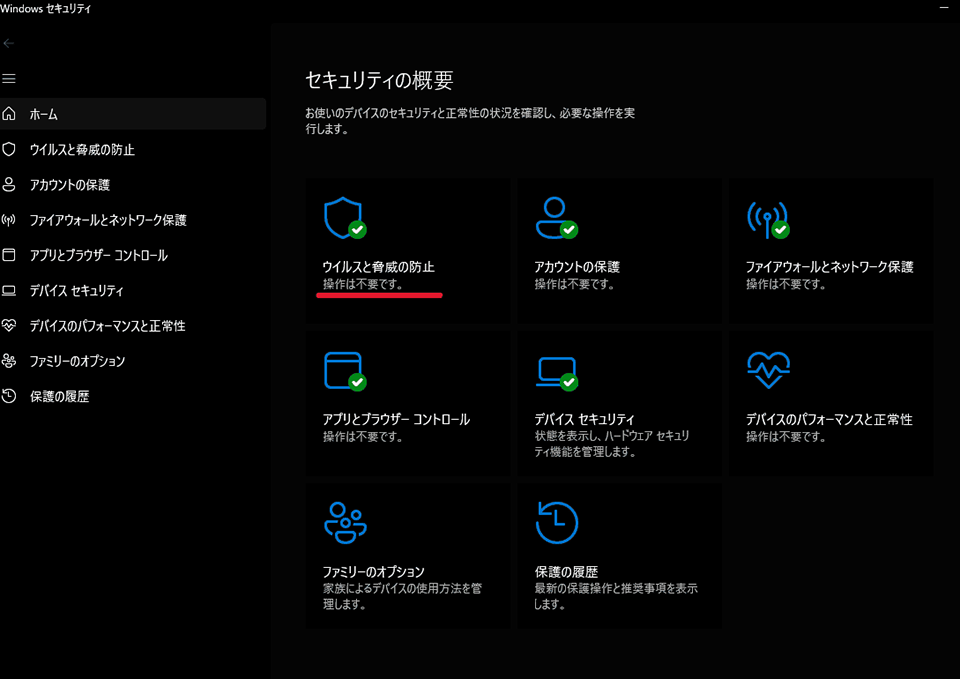Click the large clock icon in 保護の履歴 card
The width and height of the screenshot is (960, 679).
point(556,523)
